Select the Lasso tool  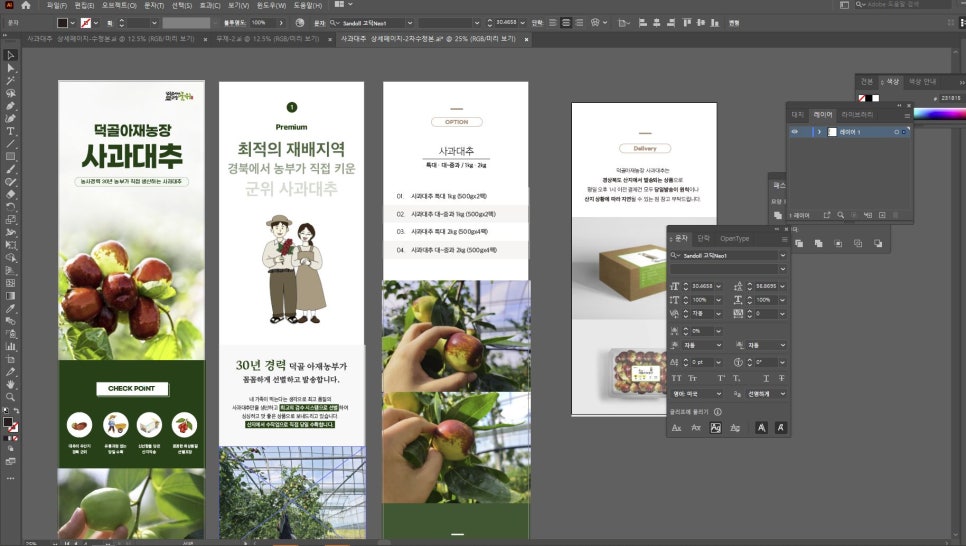point(10,93)
